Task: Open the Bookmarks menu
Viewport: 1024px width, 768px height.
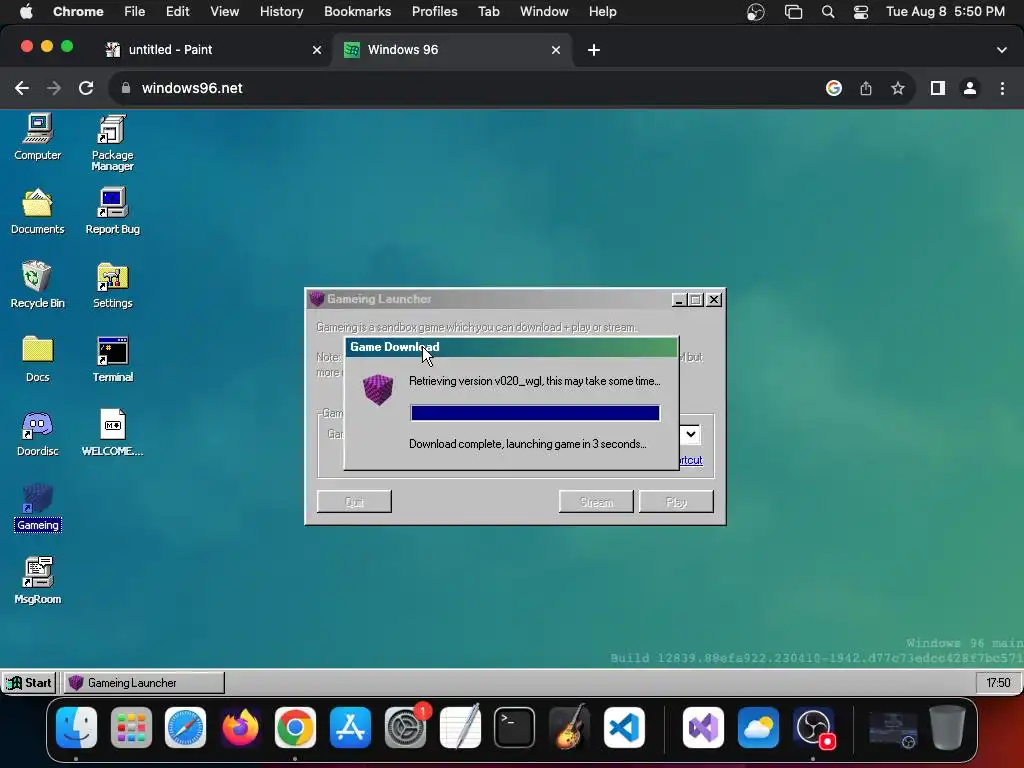Action: 357,12
